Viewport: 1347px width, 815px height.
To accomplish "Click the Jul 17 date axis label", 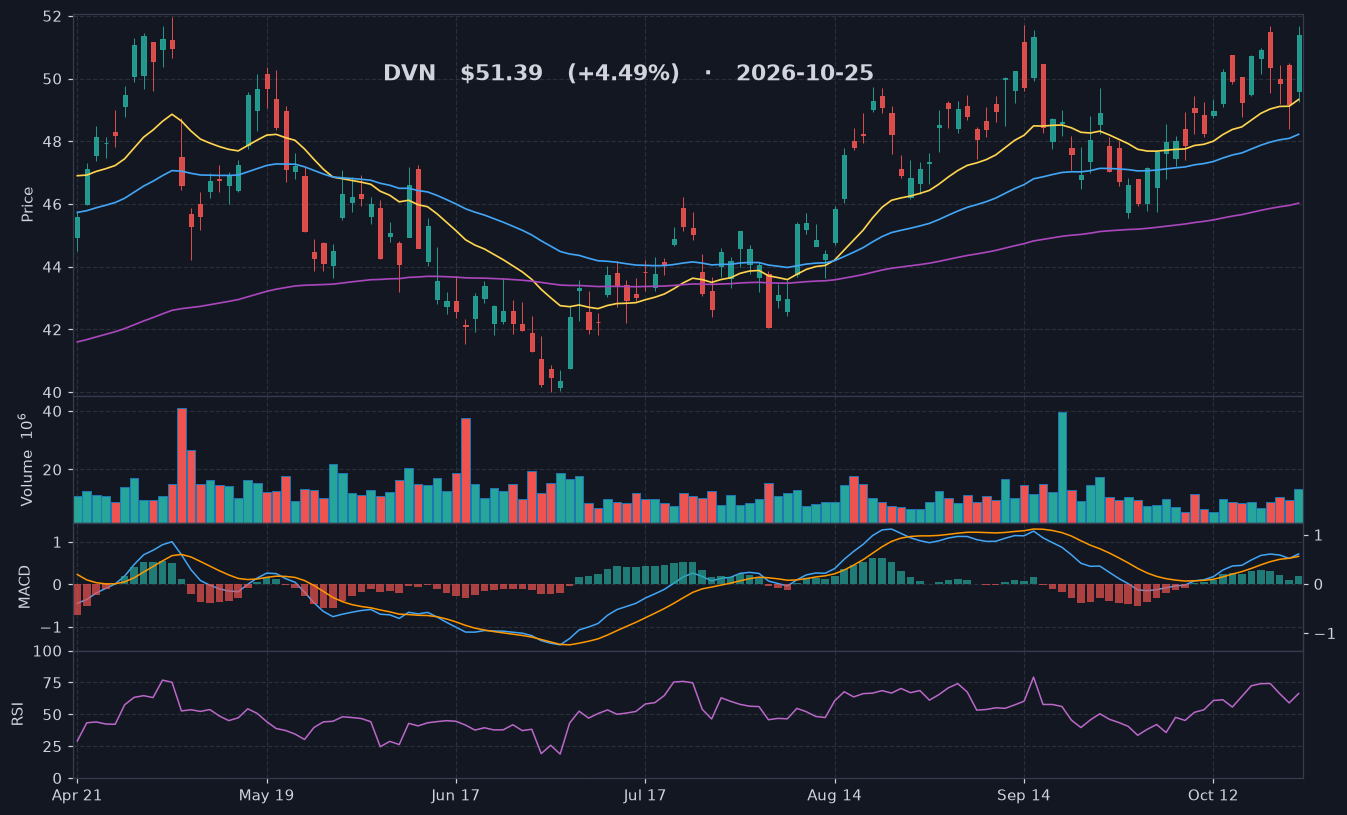I will [x=645, y=796].
